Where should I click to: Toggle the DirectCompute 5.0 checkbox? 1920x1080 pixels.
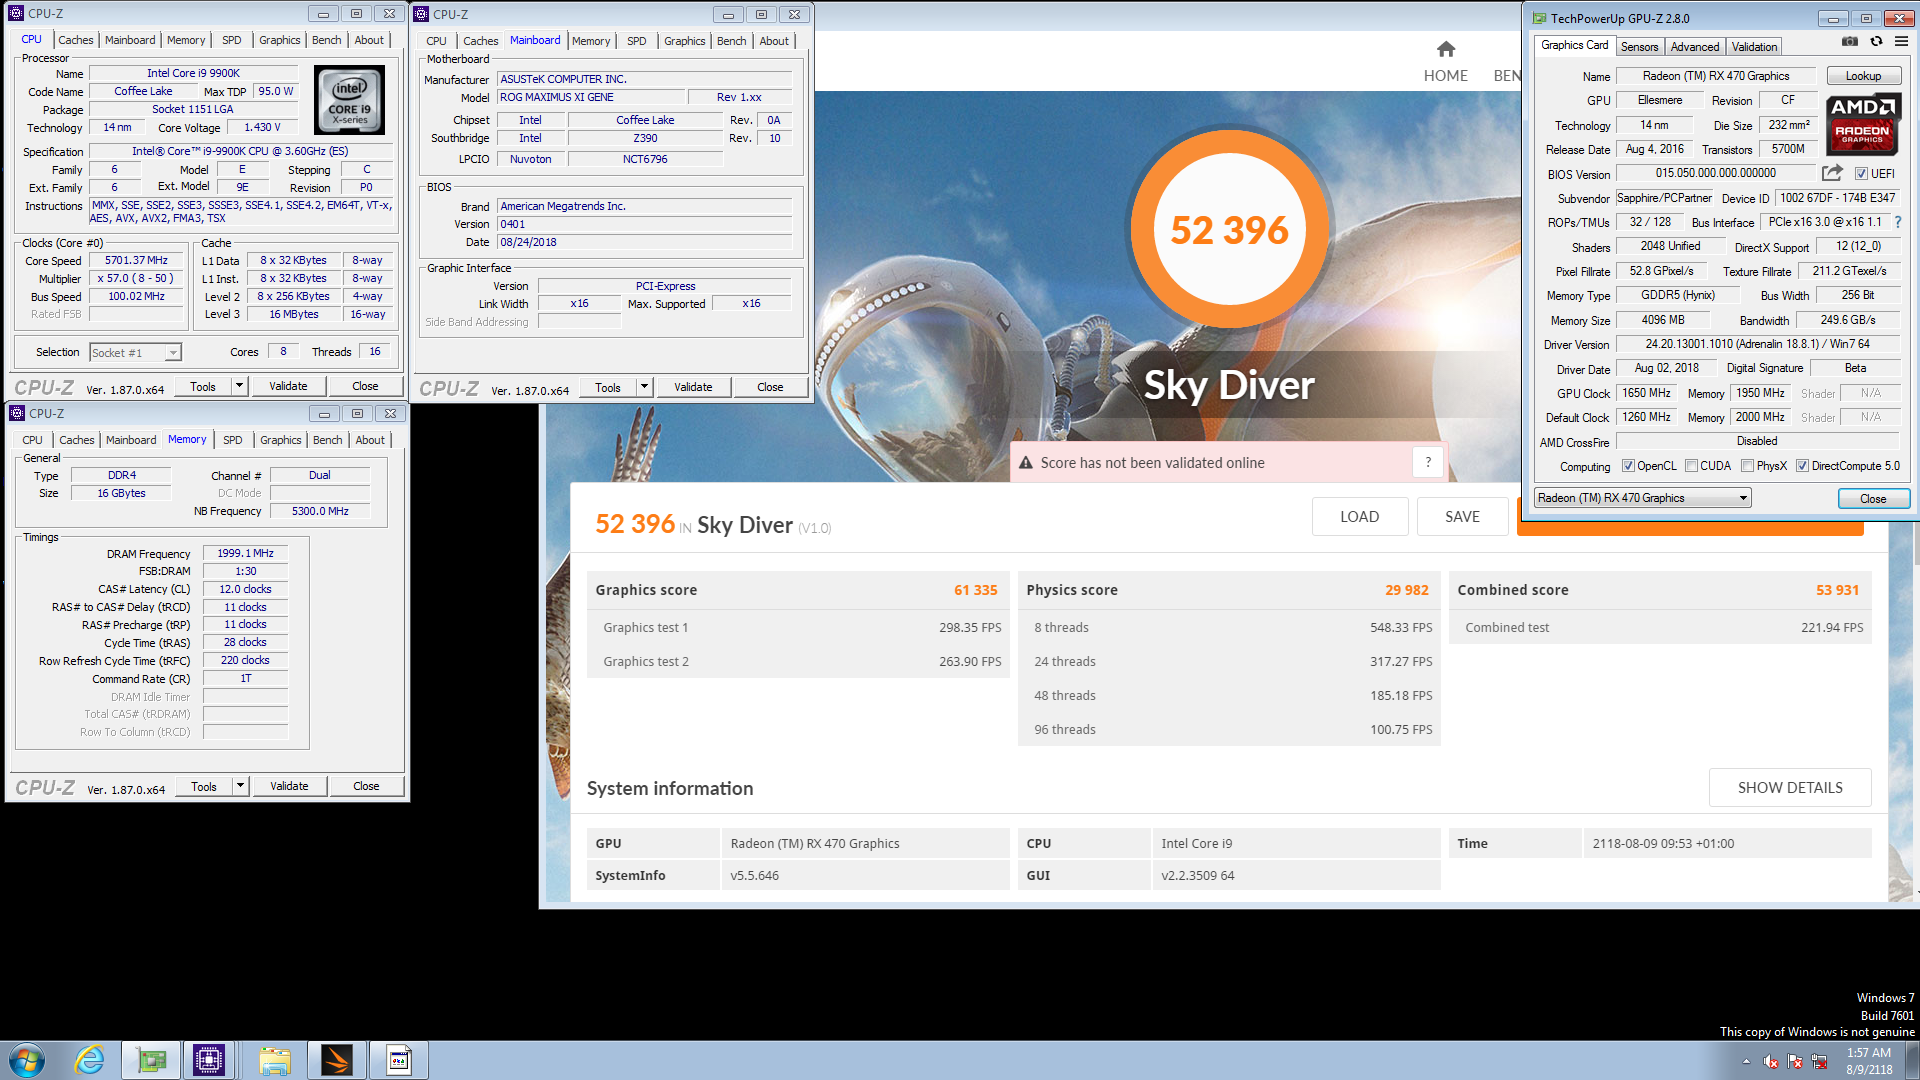tap(1802, 466)
